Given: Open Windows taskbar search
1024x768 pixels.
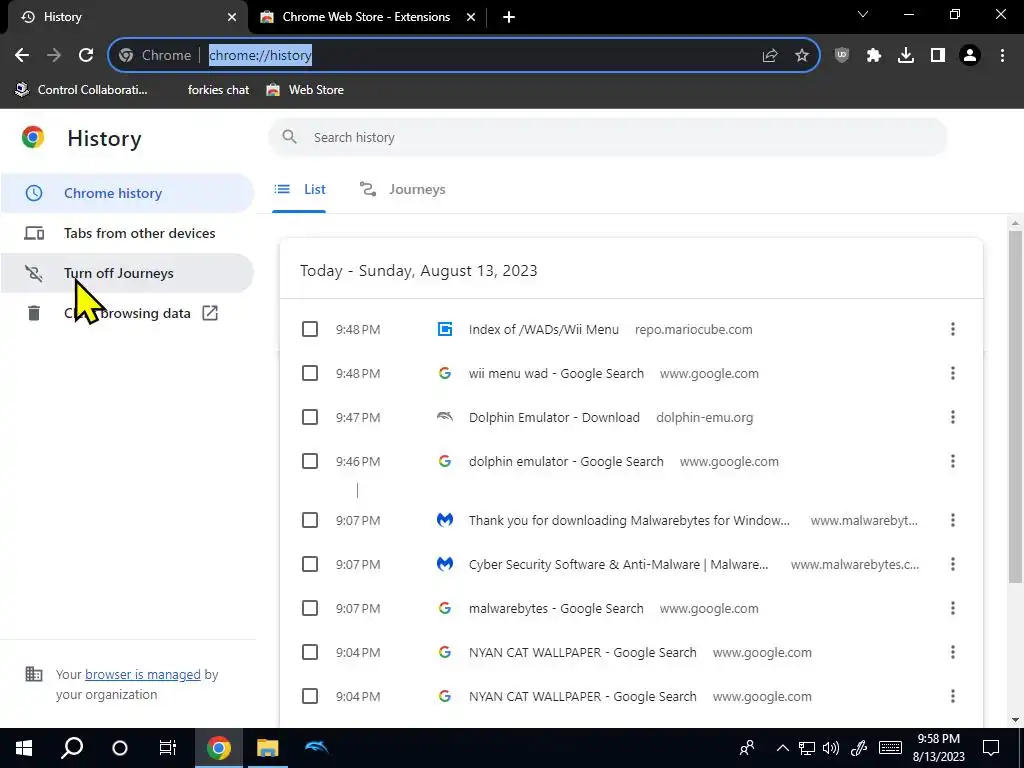Looking at the screenshot, I should pos(72,748).
